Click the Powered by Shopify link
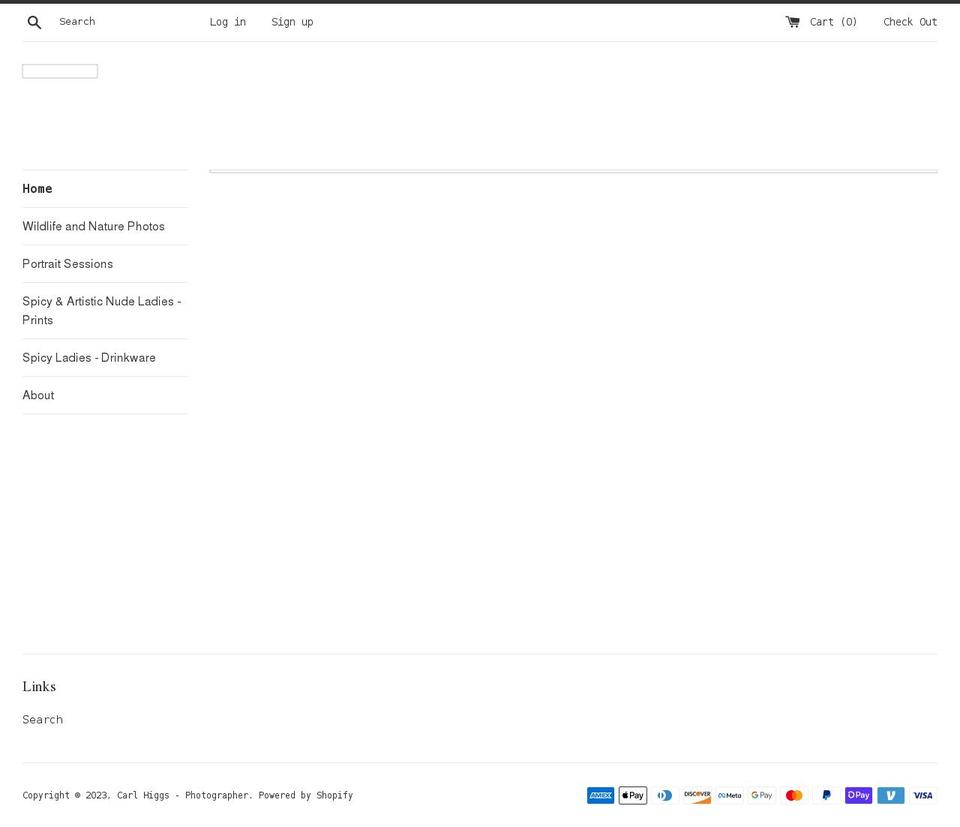960x827 pixels. (x=306, y=795)
